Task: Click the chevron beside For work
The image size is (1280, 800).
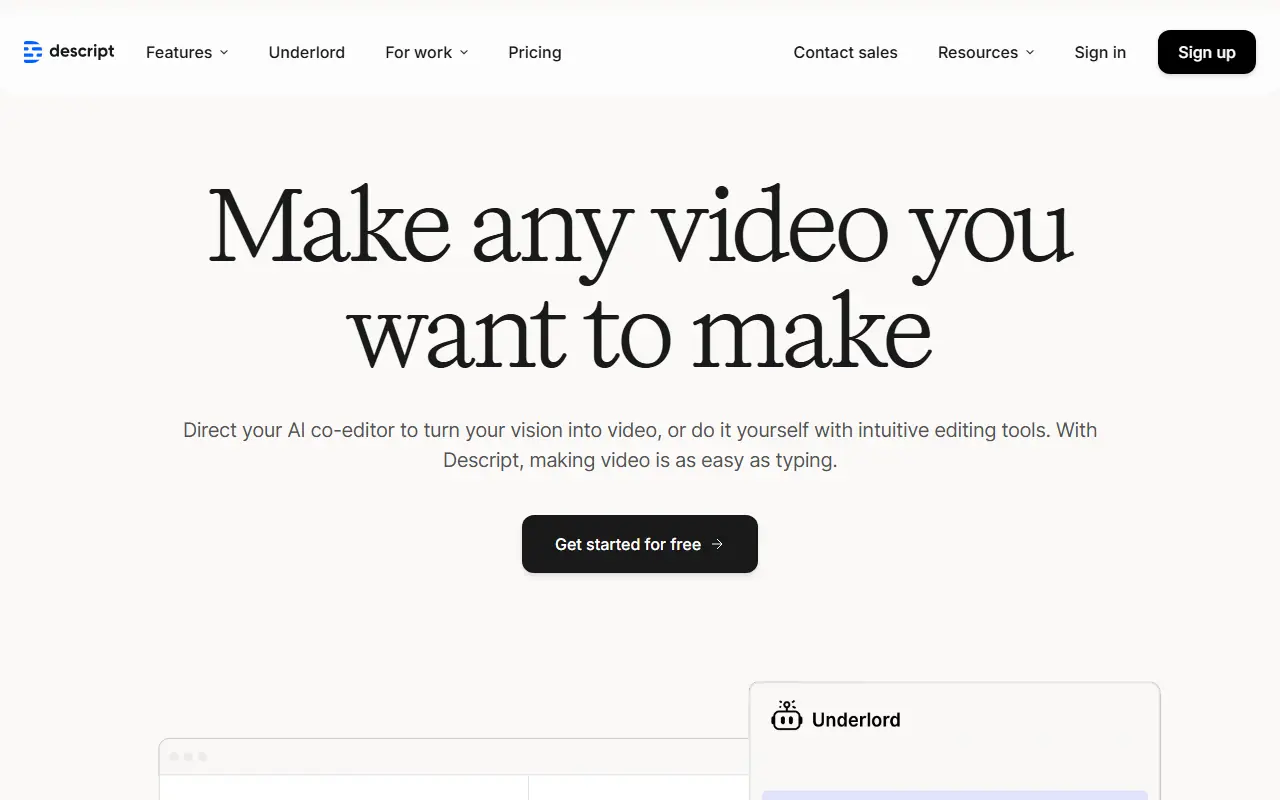Action: (463, 53)
